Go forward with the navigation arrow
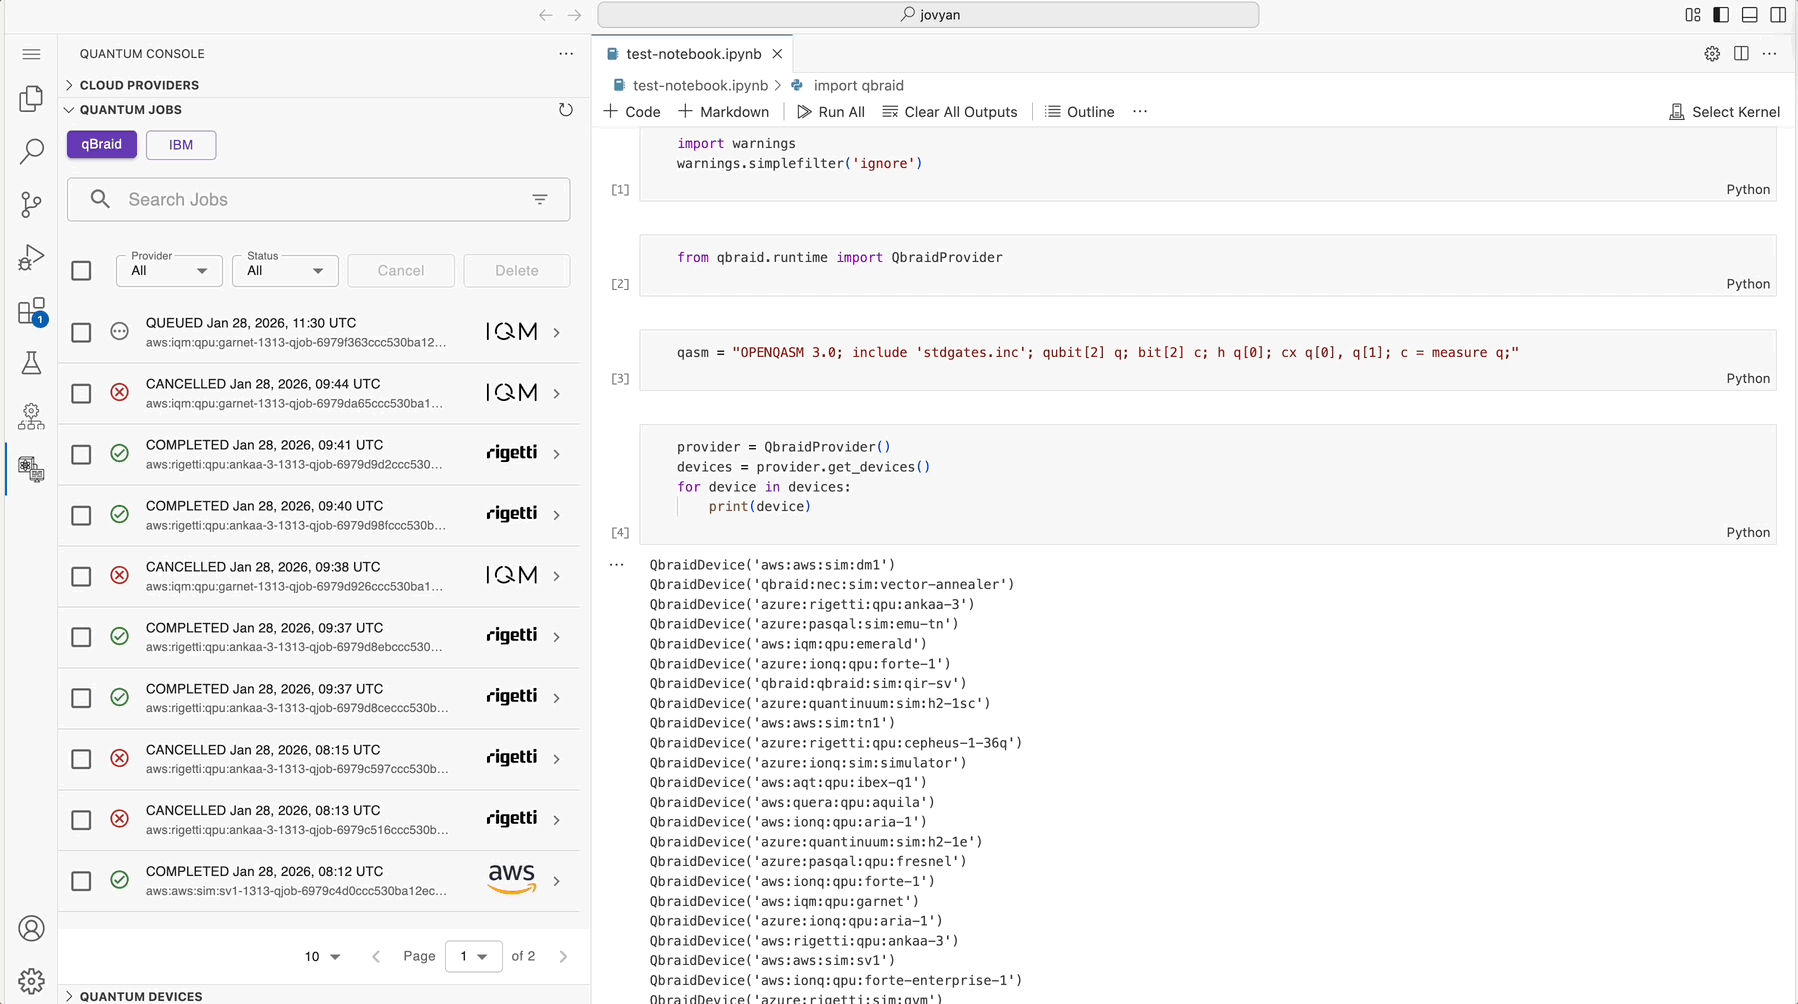 click(574, 15)
